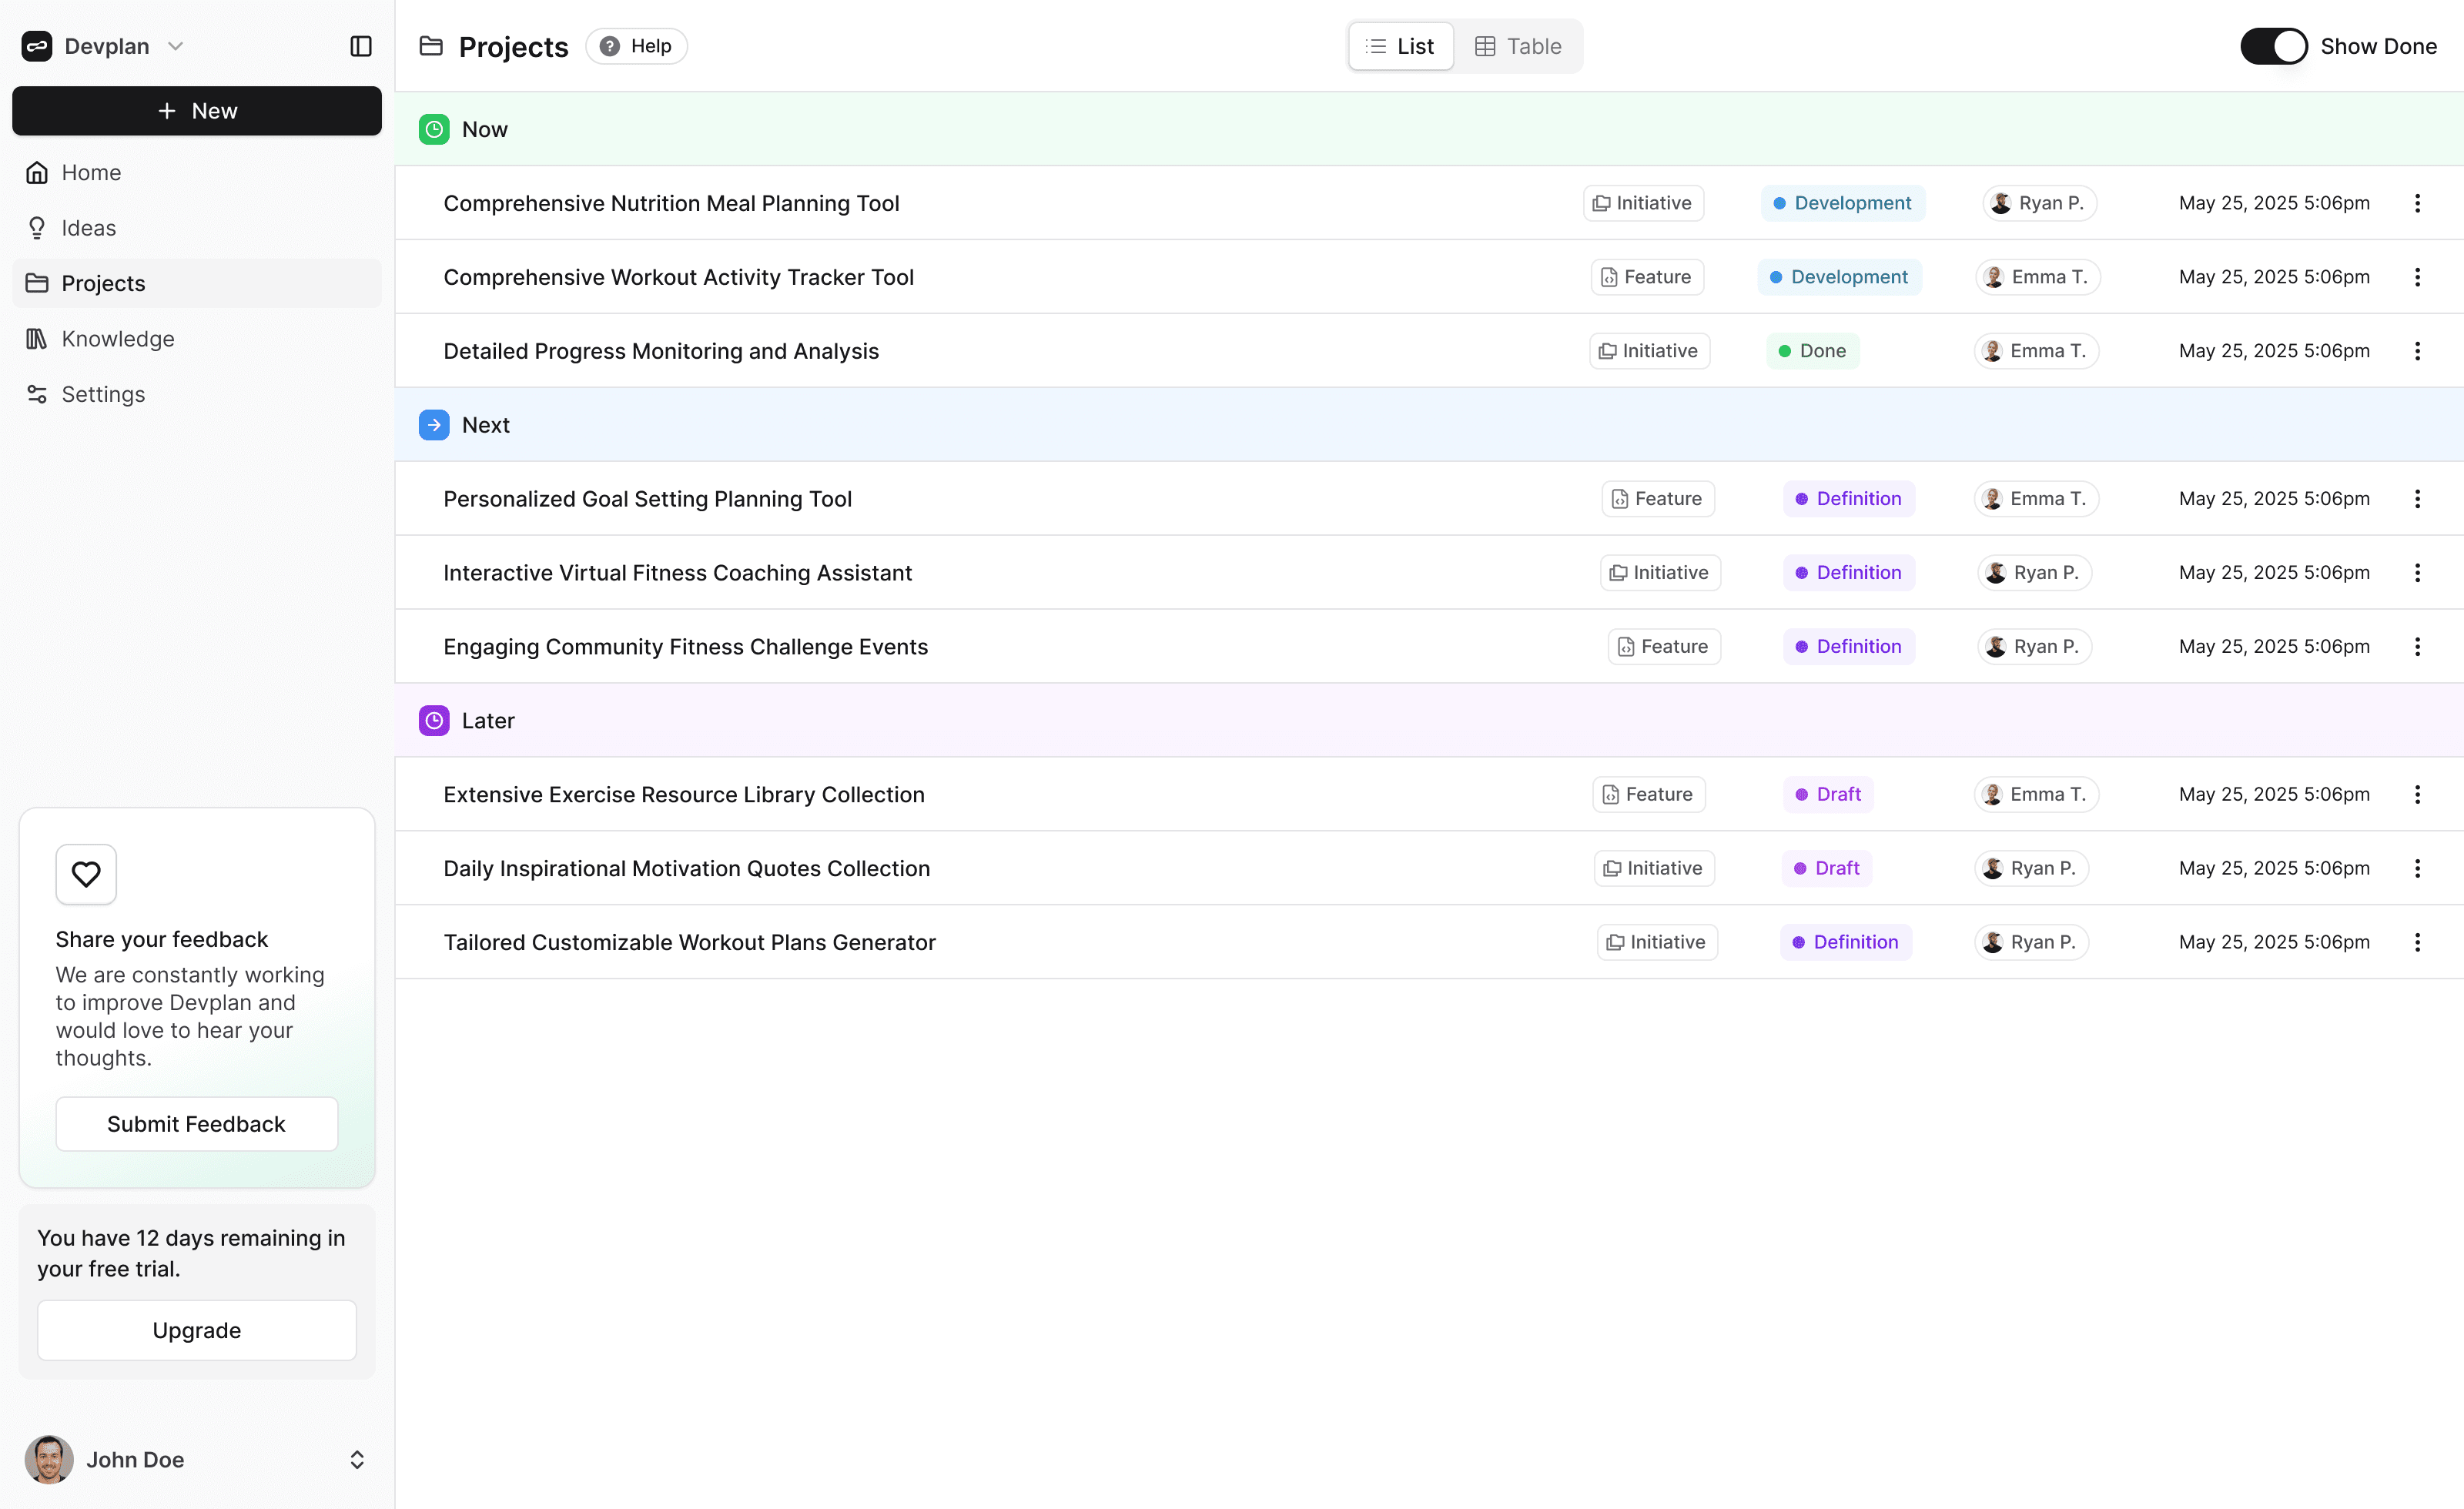Click the heart feedback icon

[x=86, y=874]
